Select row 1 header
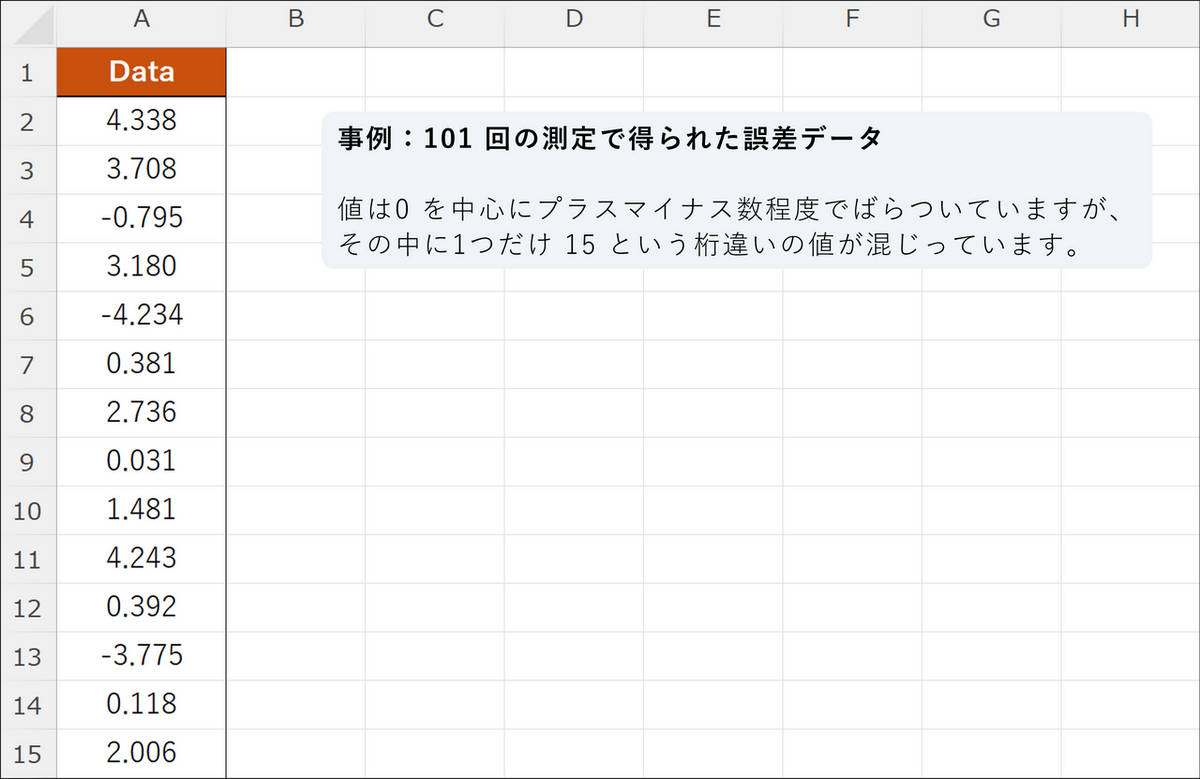1200x779 pixels. point(28,72)
